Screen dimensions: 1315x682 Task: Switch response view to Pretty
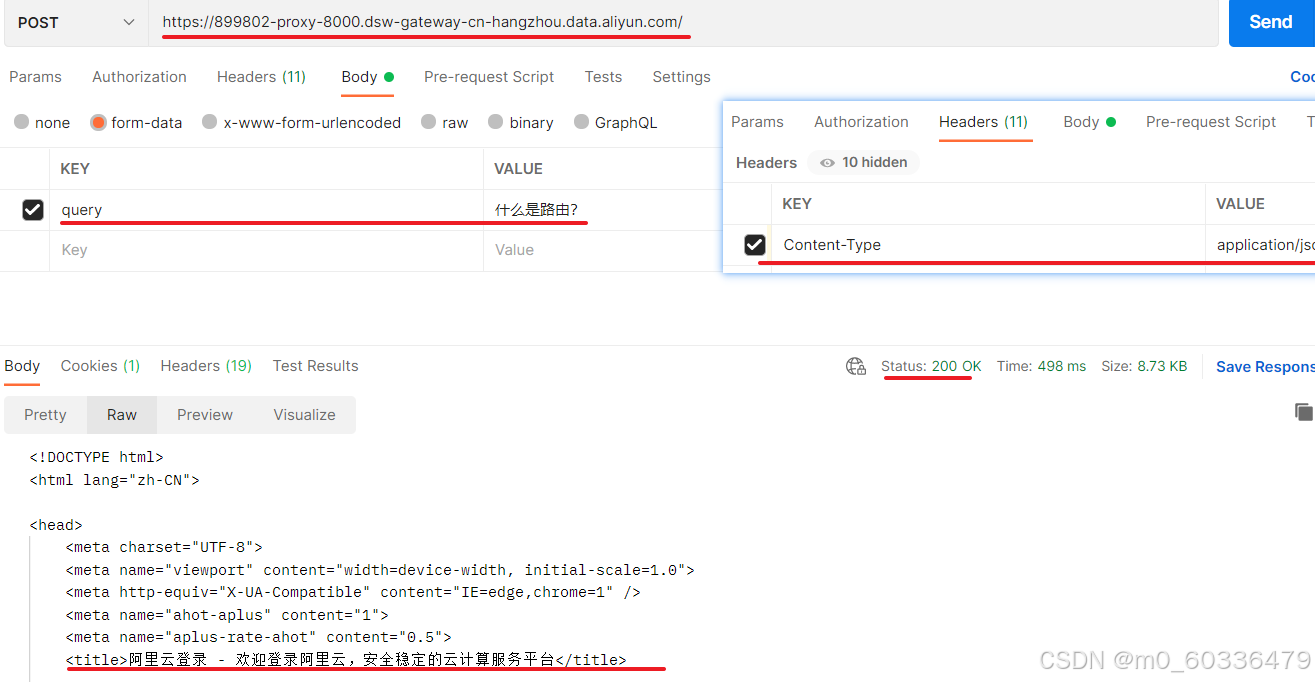pos(45,415)
